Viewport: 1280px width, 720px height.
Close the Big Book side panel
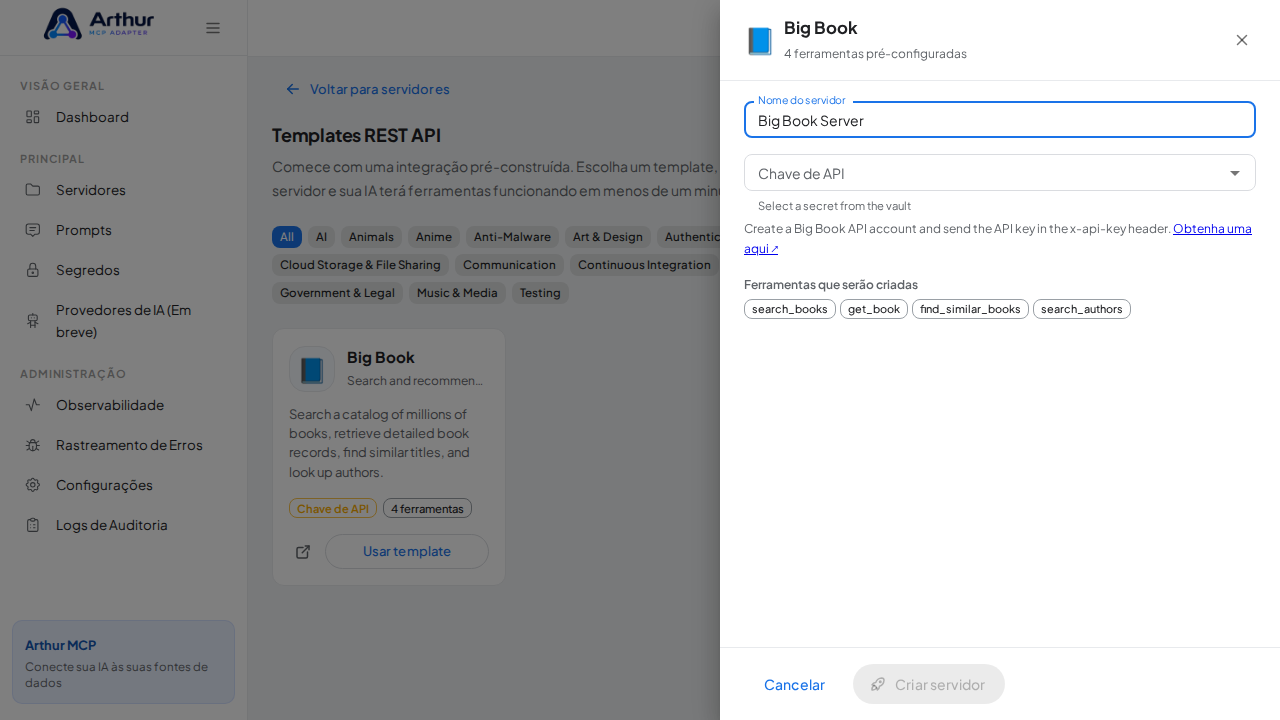[x=1242, y=40]
